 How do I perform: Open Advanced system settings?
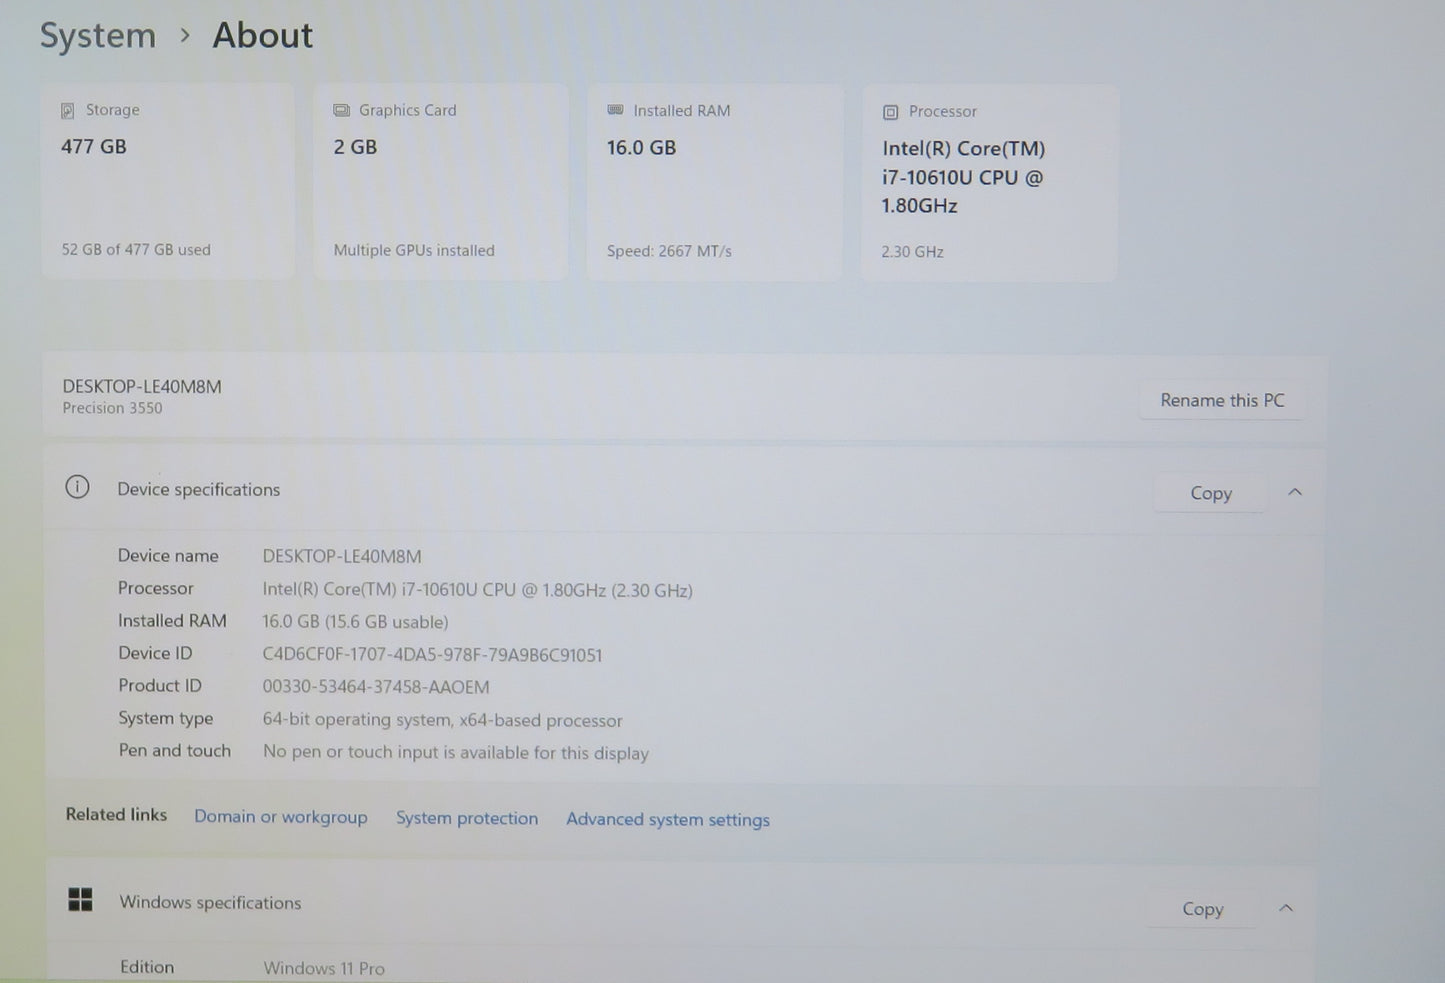(x=667, y=819)
